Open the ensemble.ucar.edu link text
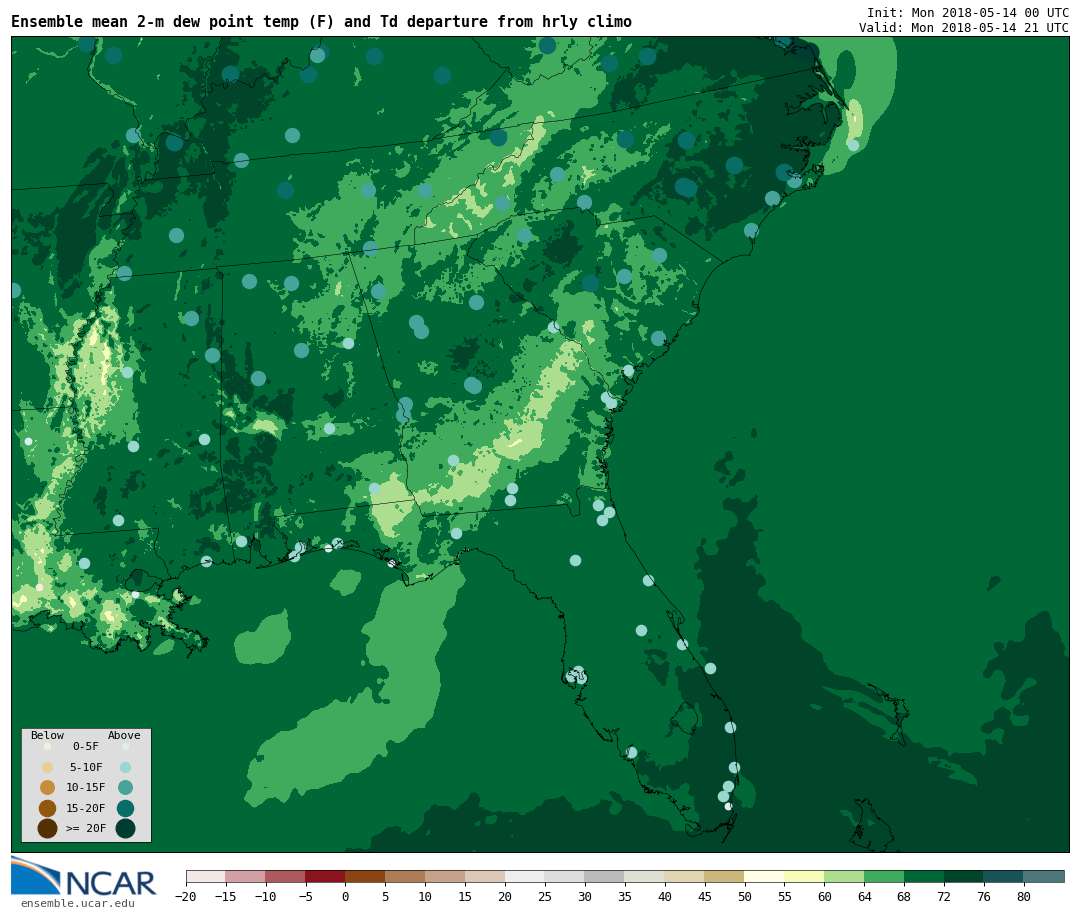1080x915 pixels. pos(78,903)
